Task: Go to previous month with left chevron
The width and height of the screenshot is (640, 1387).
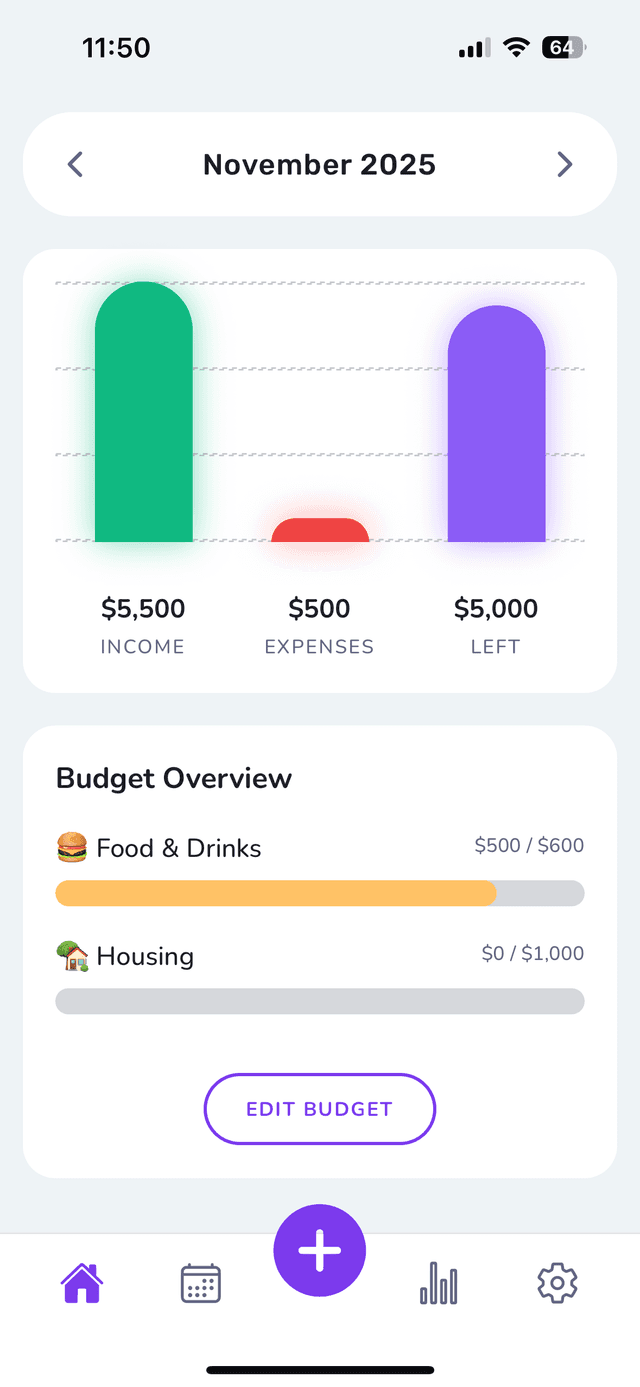Action: pyautogui.click(x=75, y=164)
